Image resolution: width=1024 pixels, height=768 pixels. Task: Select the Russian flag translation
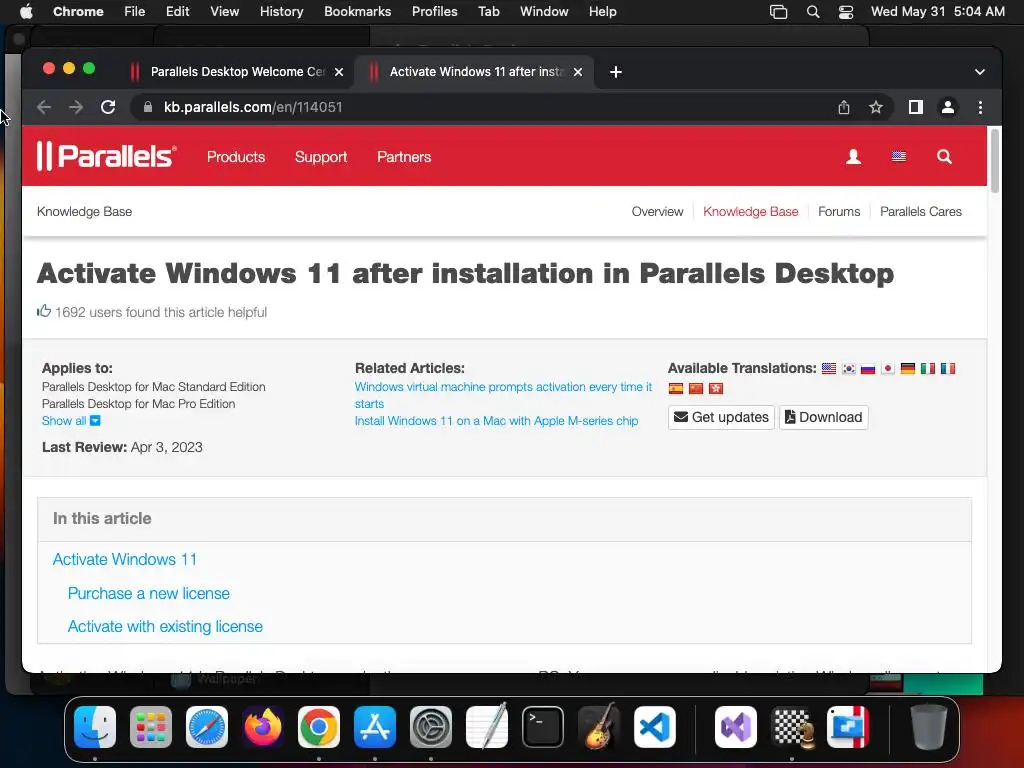(x=868, y=368)
